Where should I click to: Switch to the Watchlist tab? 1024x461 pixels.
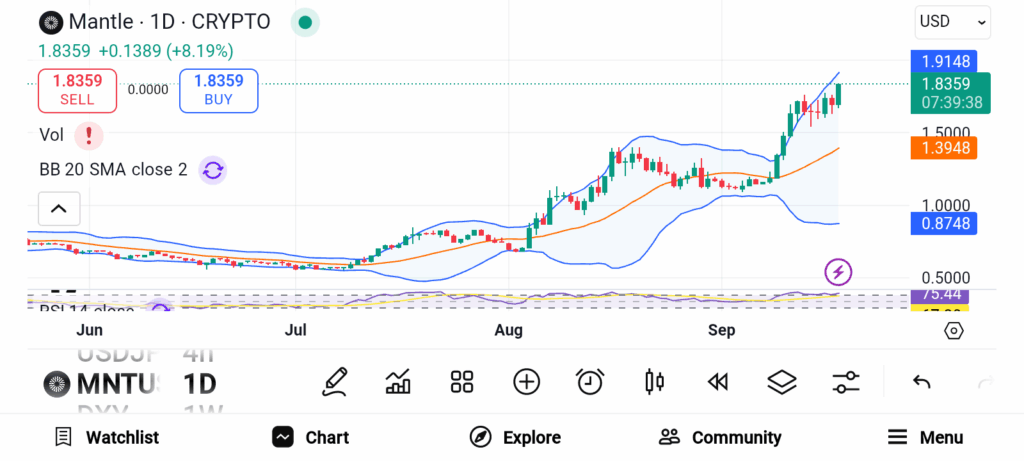click(x=107, y=437)
